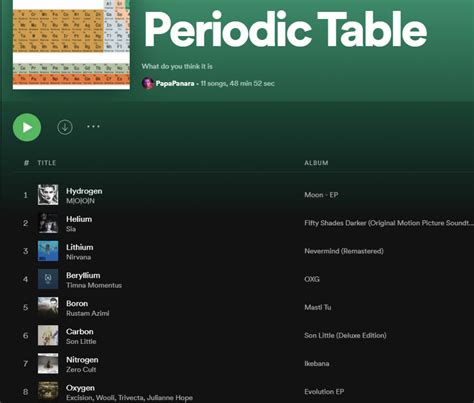Open the three-dot more options menu
This screenshot has height=403, width=474.
[x=93, y=126]
